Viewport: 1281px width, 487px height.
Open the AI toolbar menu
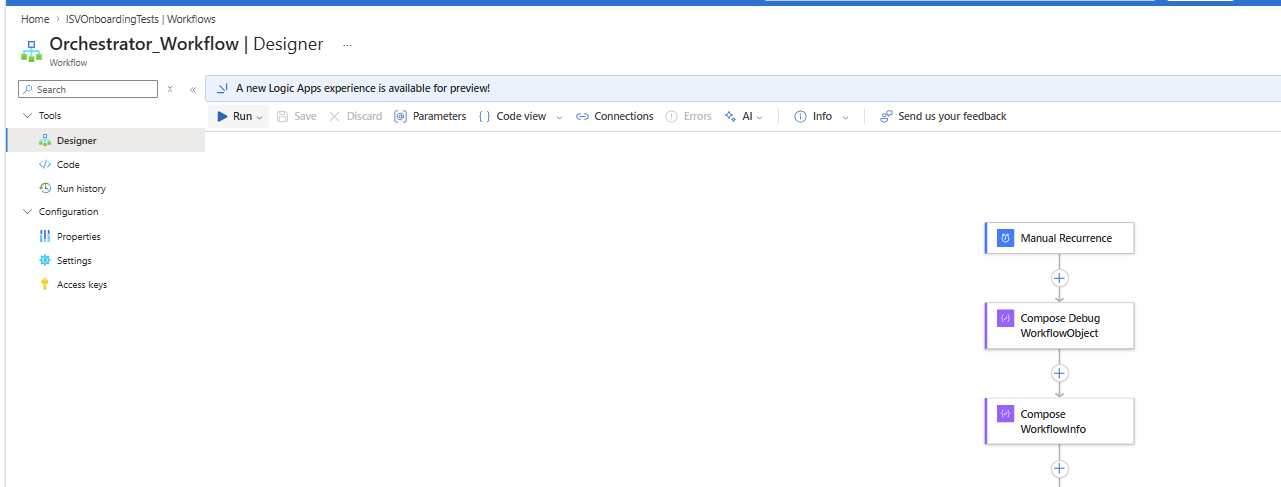tap(744, 117)
